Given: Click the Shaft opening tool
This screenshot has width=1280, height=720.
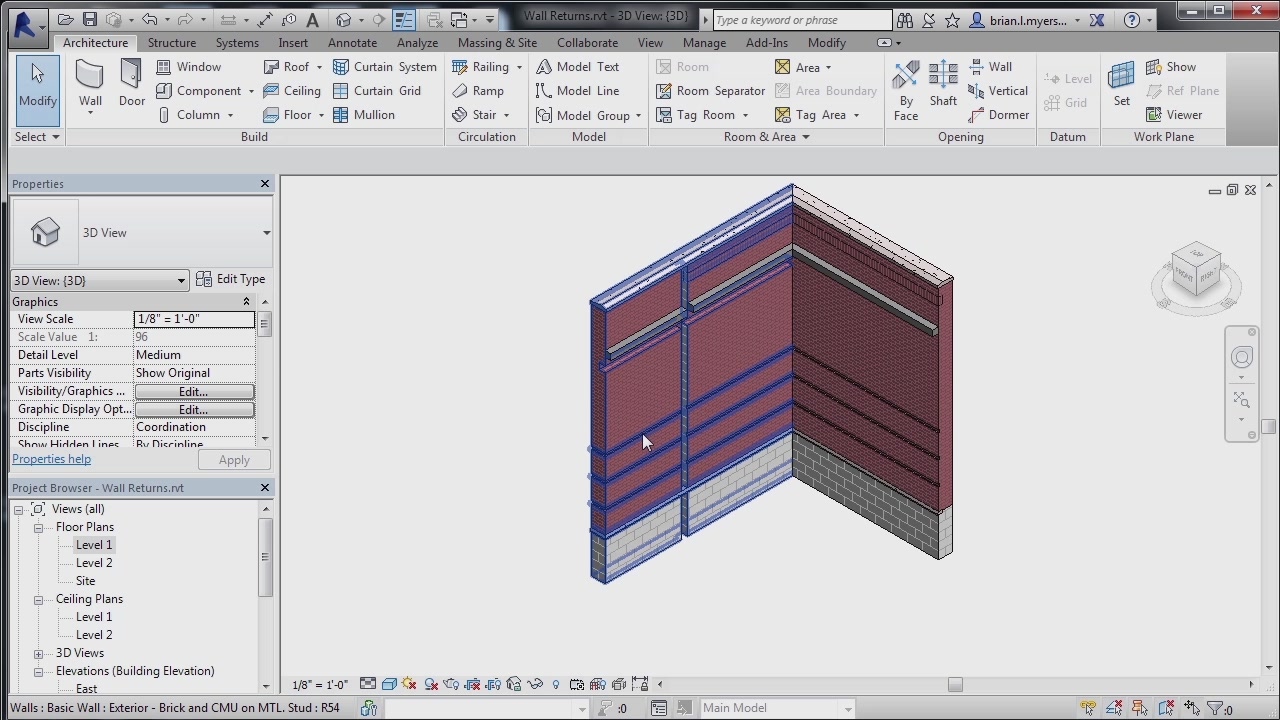Looking at the screenshot, I should click(x=943, y=83).
